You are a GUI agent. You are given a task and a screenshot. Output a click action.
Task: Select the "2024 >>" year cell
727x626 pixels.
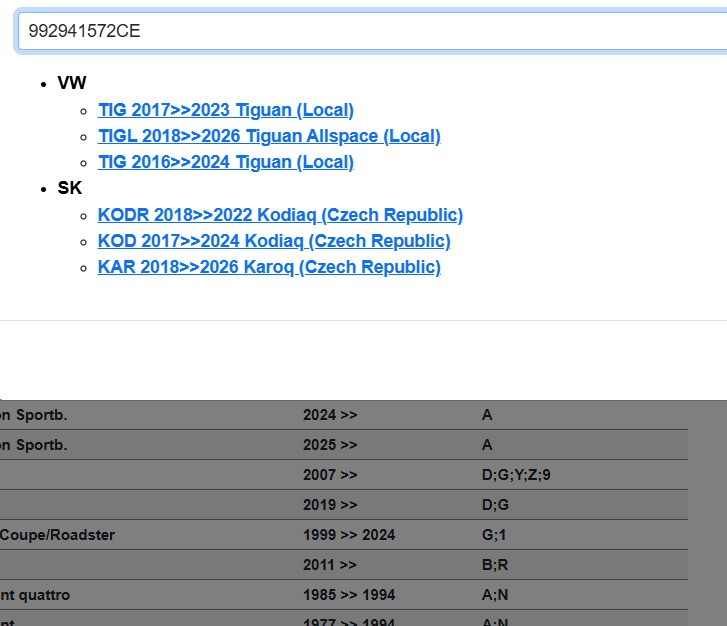click(x=330, y=415)
